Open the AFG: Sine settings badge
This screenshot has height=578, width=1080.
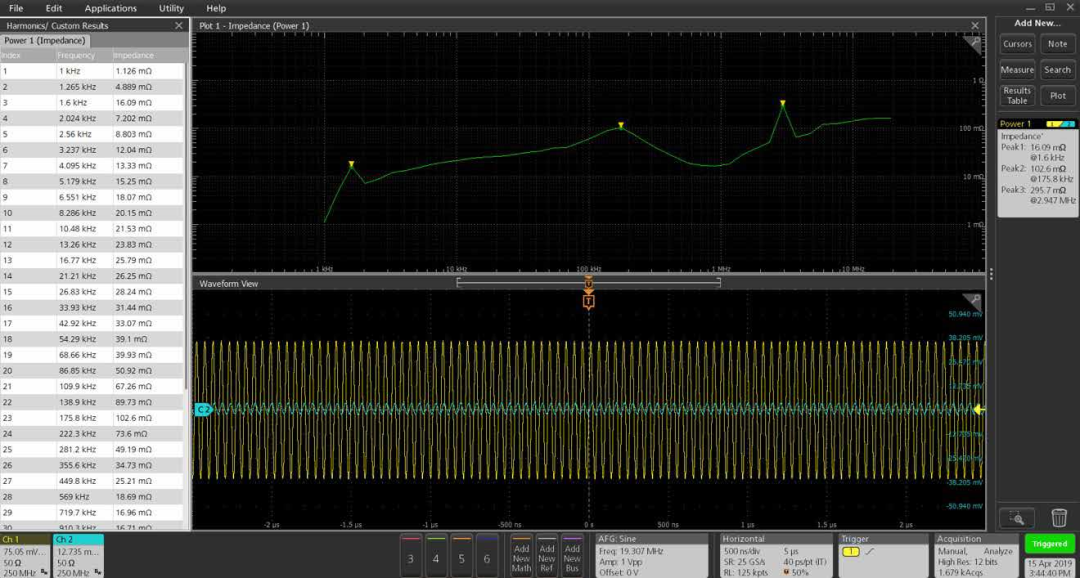click(x=652, y=555)
